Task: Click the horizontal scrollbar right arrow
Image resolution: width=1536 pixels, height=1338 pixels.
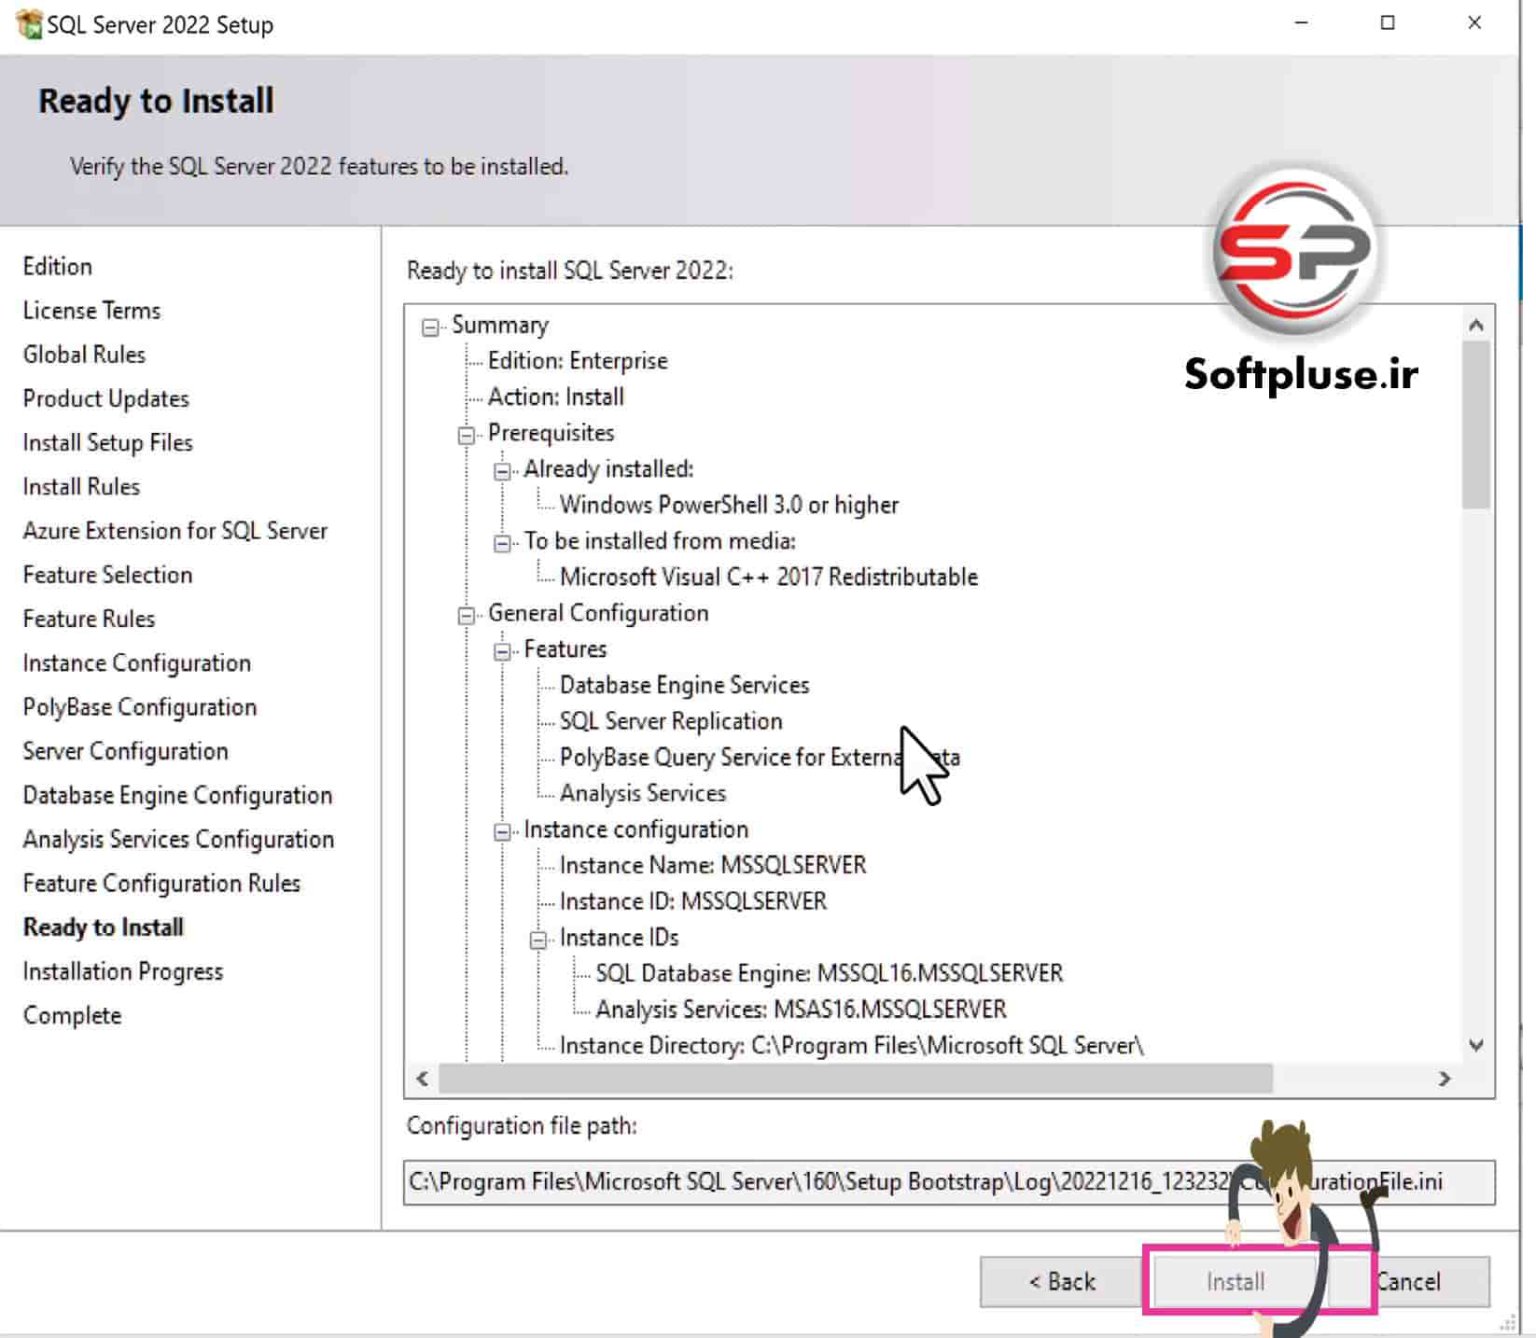Action: 1445,1080
